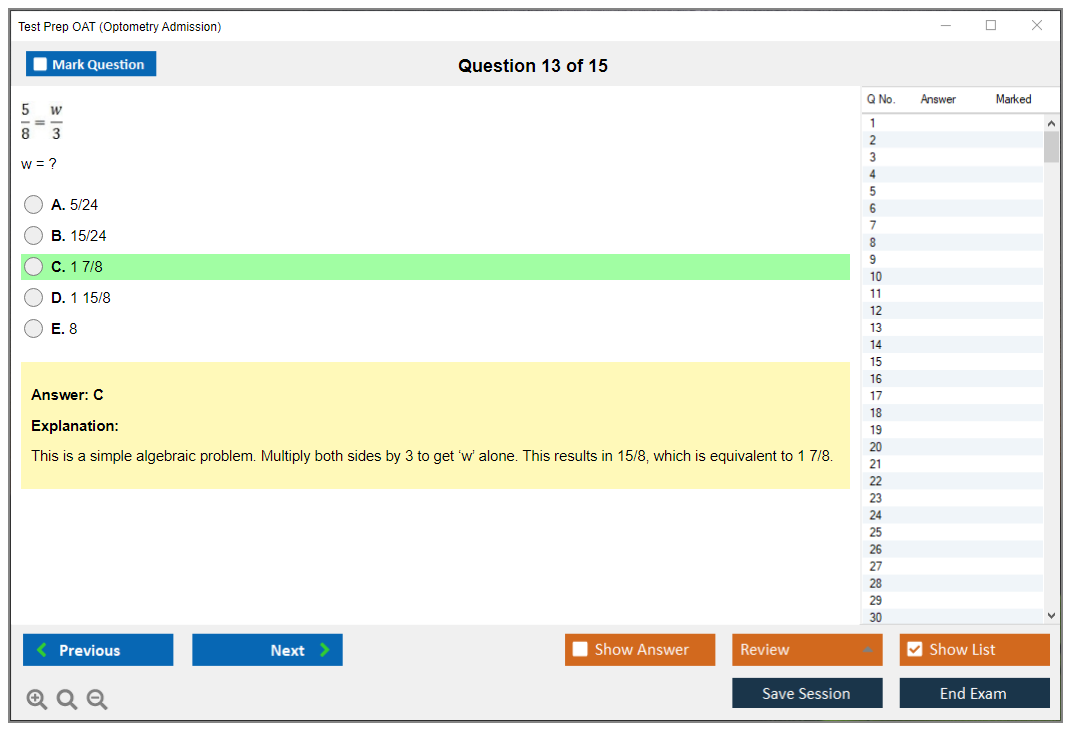Advance to the Next question
The image size is (1075, 735).
[267, 650]
